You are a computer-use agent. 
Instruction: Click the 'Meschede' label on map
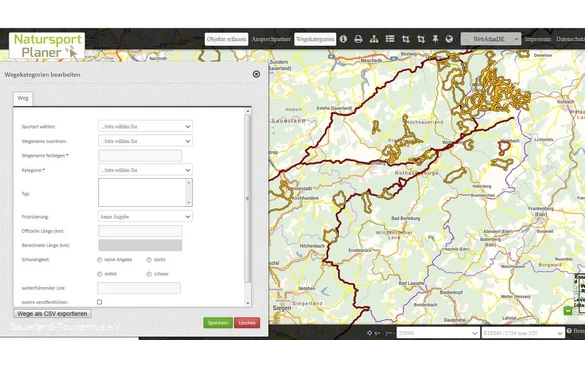(x=371, y=60)
